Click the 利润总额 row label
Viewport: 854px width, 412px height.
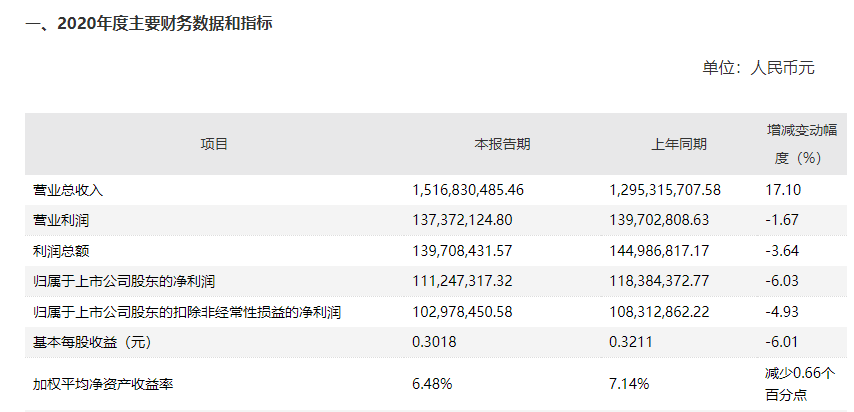(61, 250)
